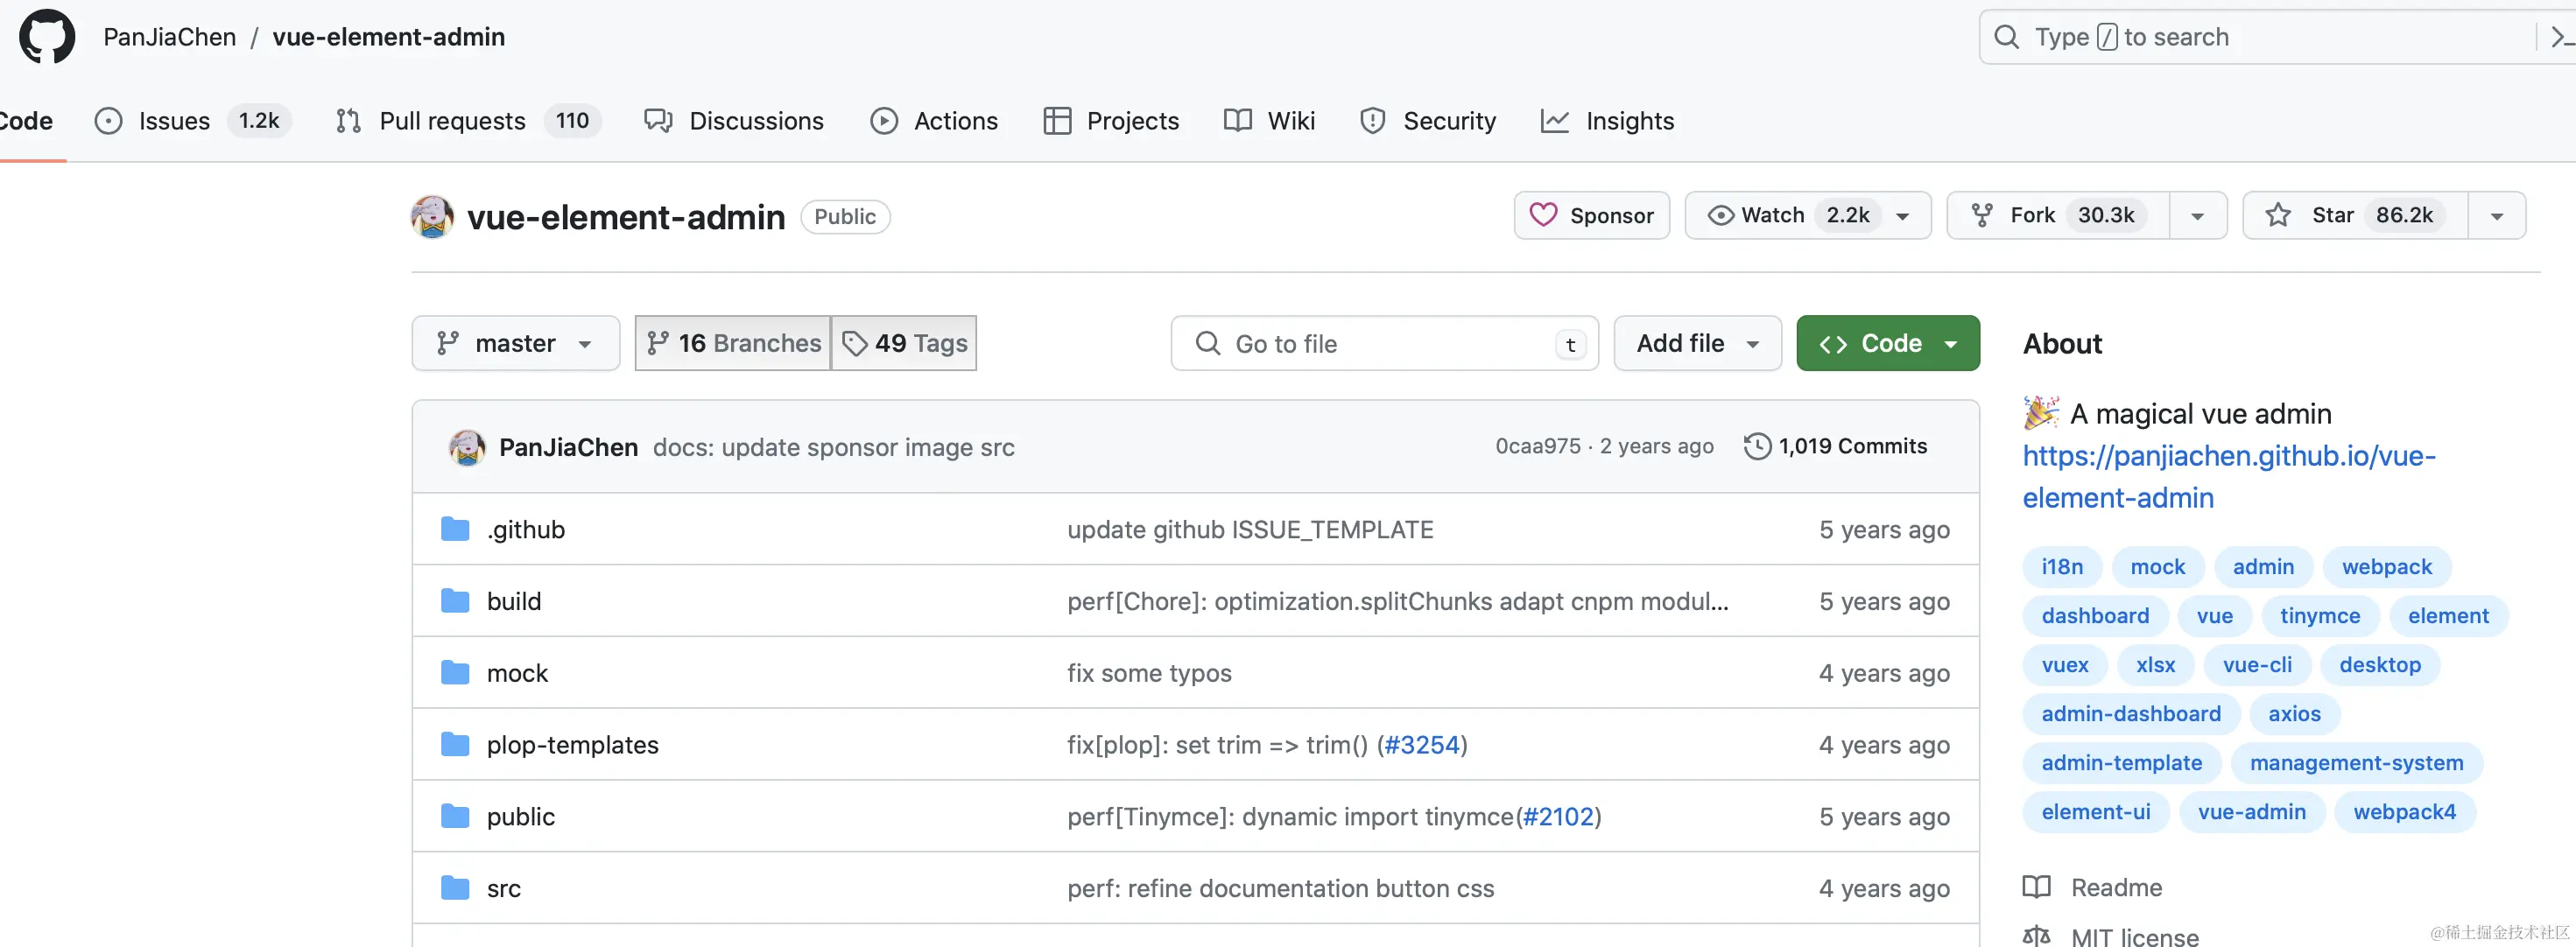Click the GitHub Octocat logo
The image size is (2576, 947).
click(47, 37)
